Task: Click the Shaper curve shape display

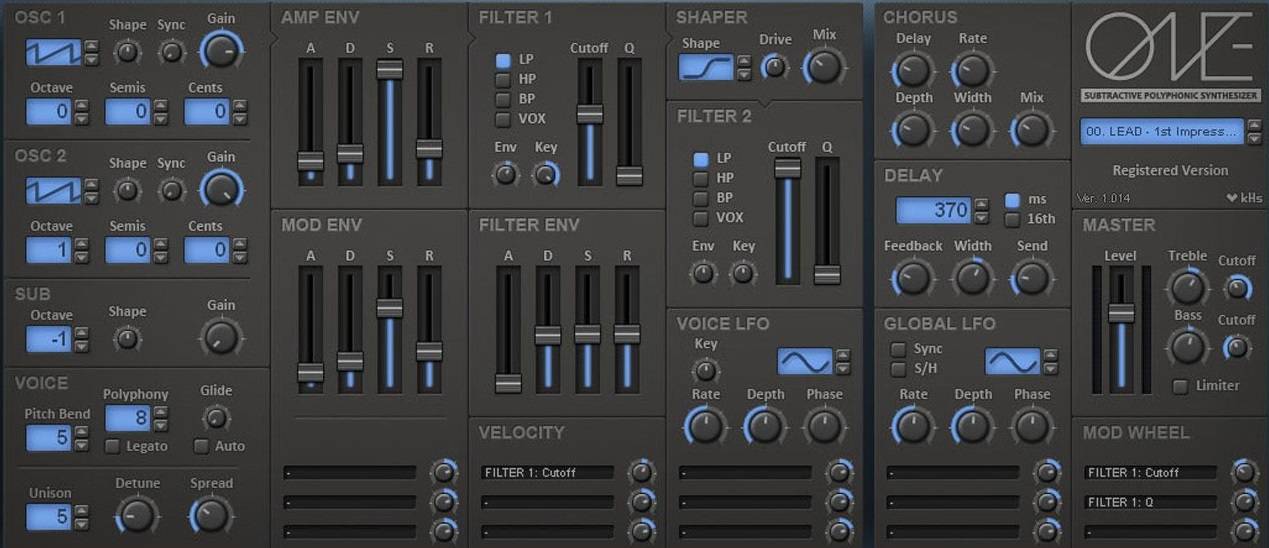Action: click(706, 67)
